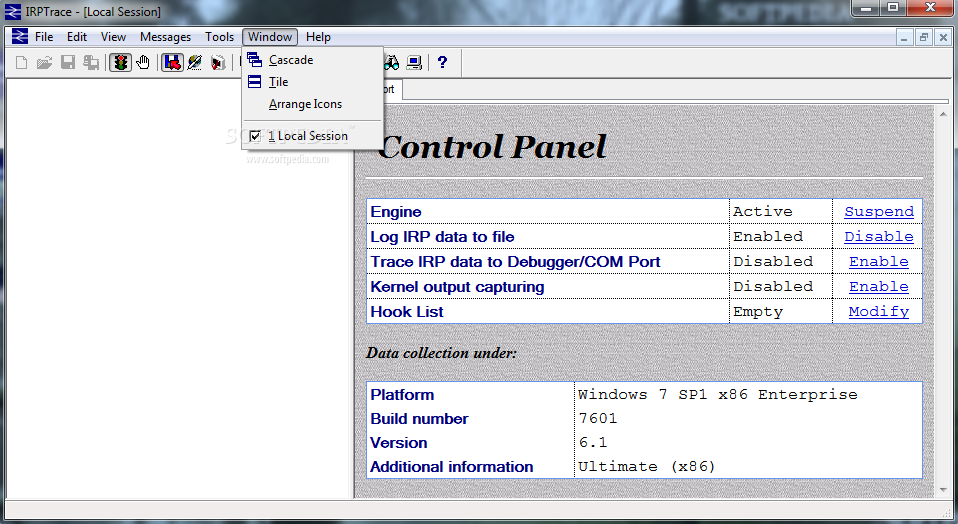The height and width of the screenshot is (524, 958).
Task: Click the Save All toolbar icon
Action: (x=91, y=62)
